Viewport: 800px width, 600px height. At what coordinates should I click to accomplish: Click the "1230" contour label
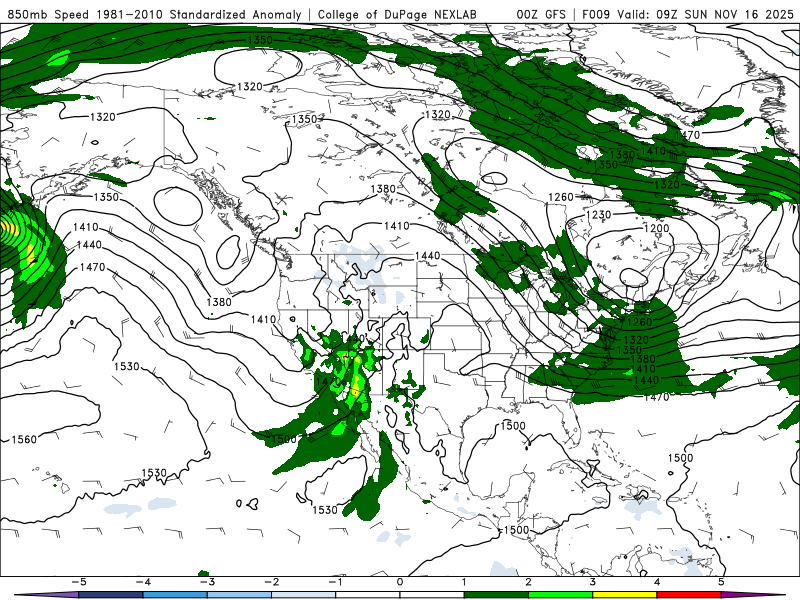(598, 215)
